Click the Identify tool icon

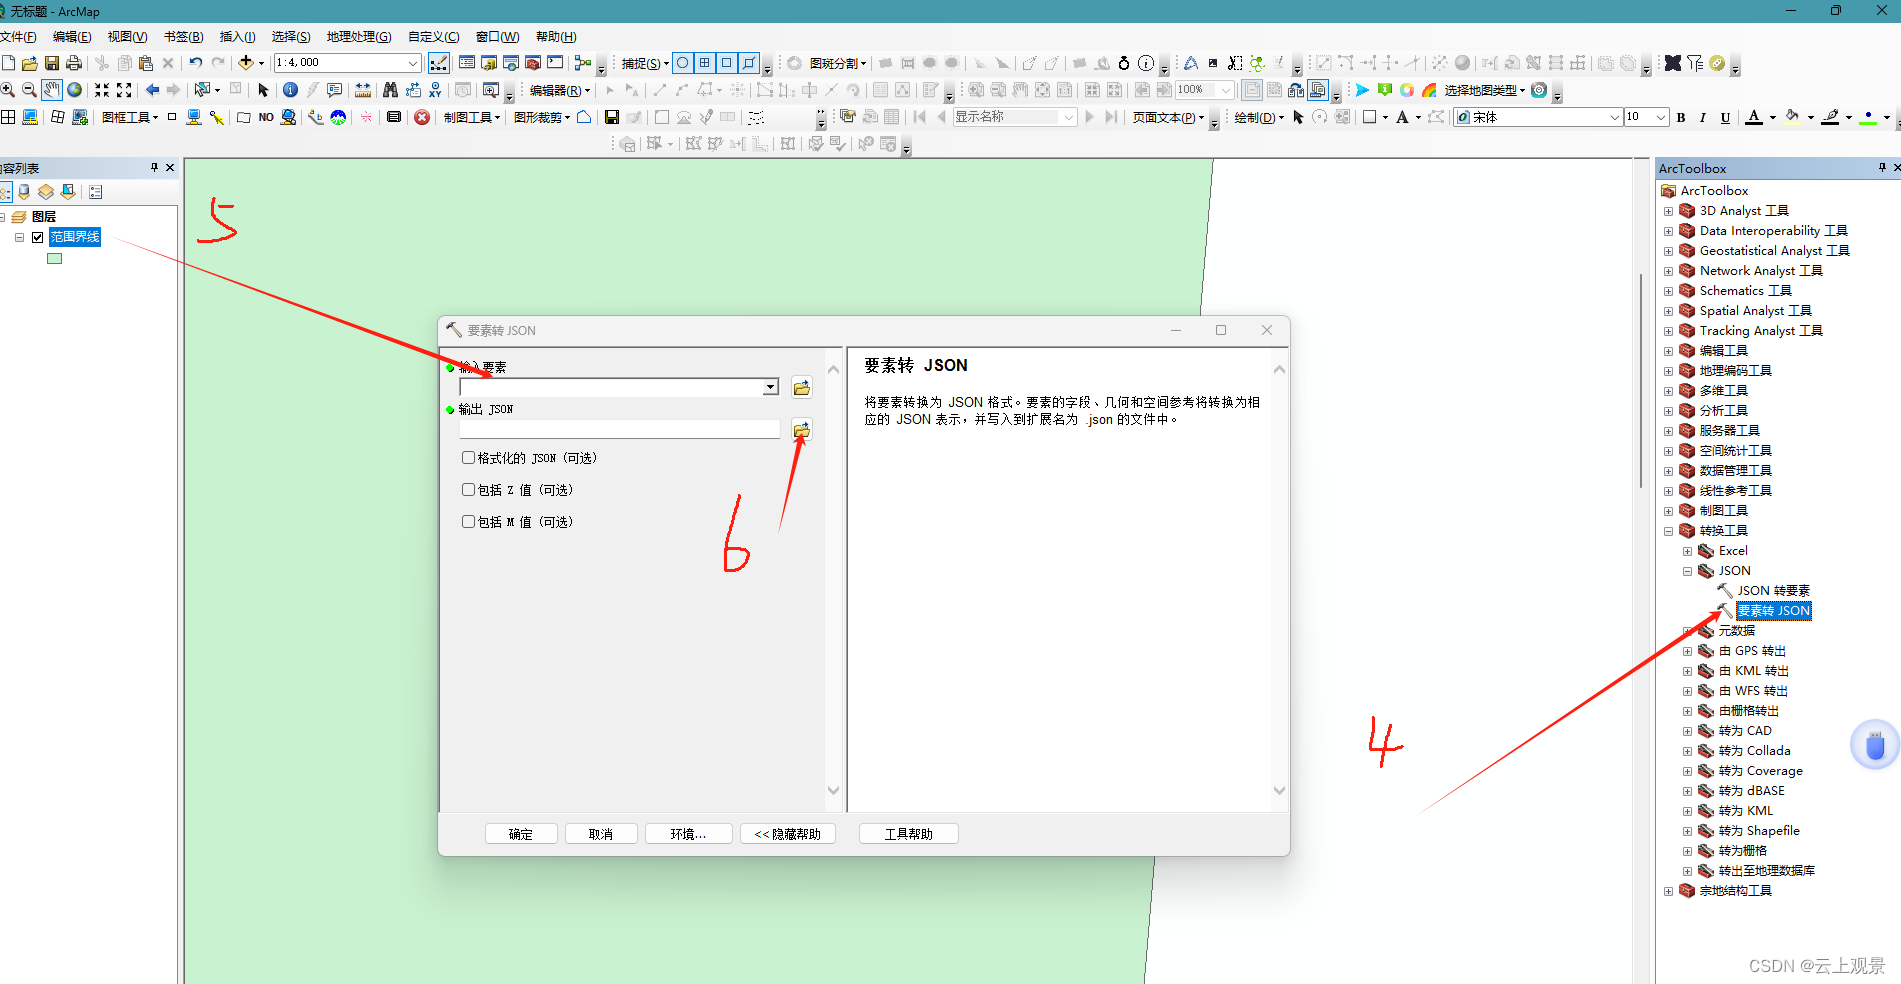289,89
